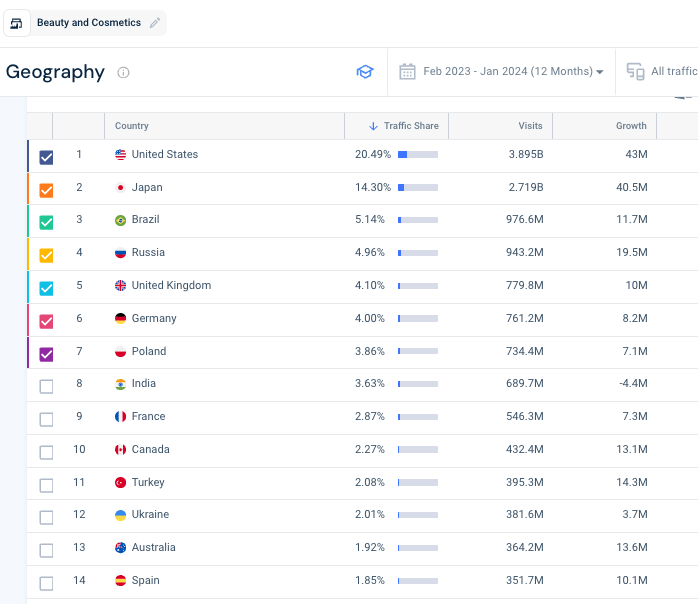The width and height of the screenshot is (698, 604).
Task: Click the 4.10% traffic share value
Action: click(369, 285)
